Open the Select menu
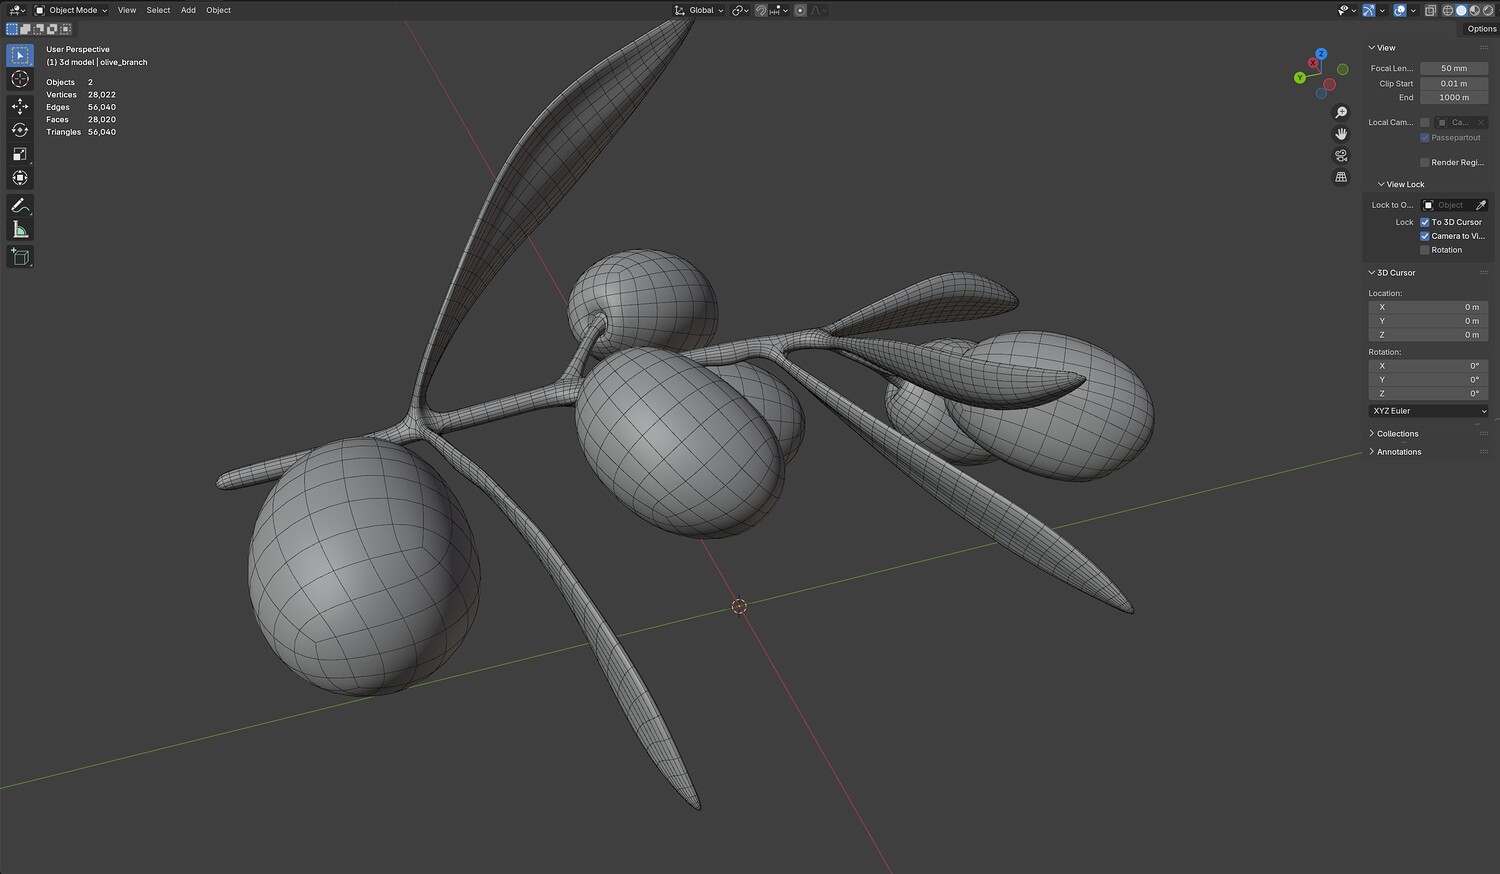This screenshot has width=1500, height=874. tap(158, 10)
